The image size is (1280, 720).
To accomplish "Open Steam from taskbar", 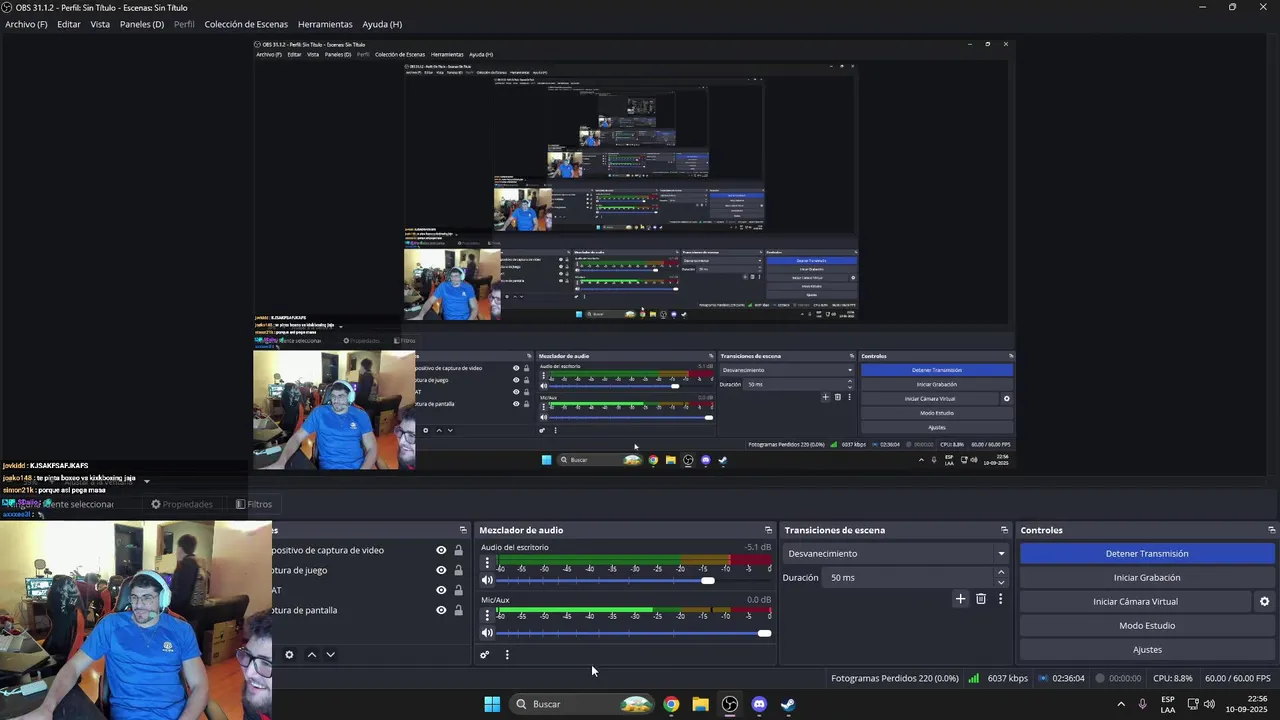I will point(788,704).
